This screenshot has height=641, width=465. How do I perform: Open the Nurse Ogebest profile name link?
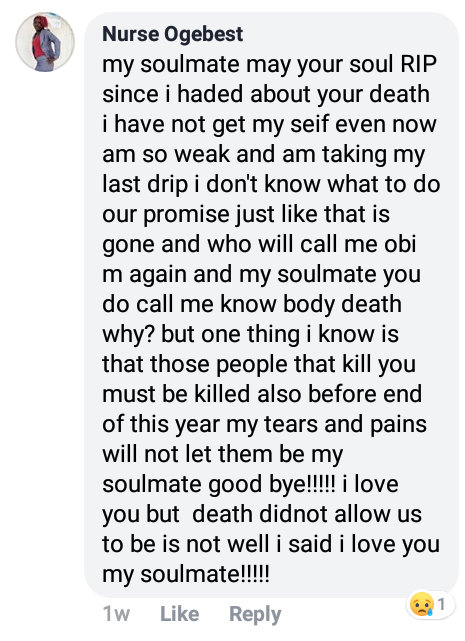click(173, 34)
